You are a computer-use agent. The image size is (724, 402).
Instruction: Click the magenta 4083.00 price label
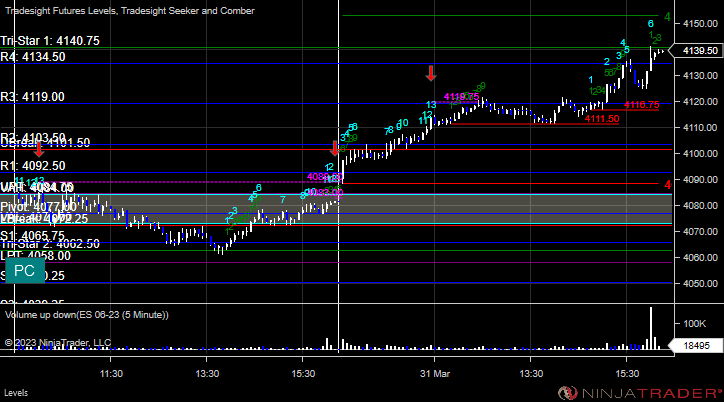click(325, 192)
